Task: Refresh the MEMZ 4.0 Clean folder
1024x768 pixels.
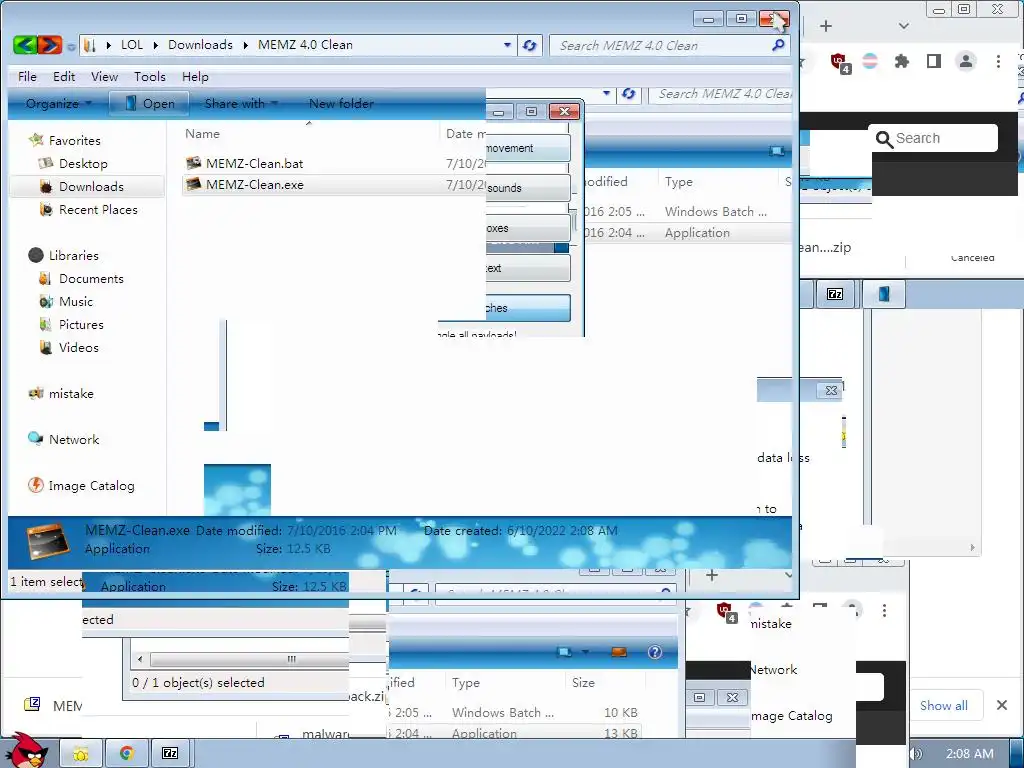Action: 530,46
